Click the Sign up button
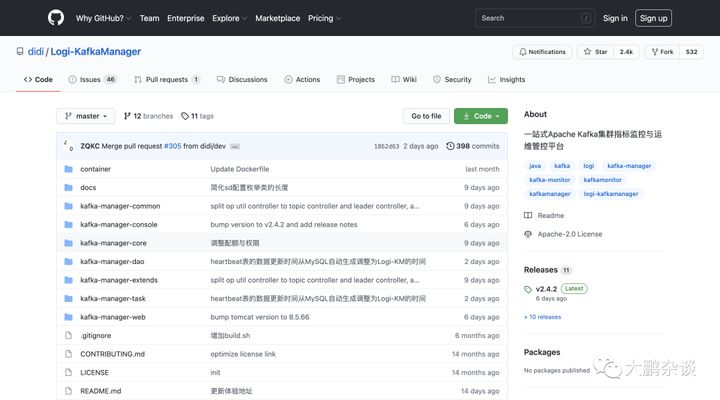 653,18
